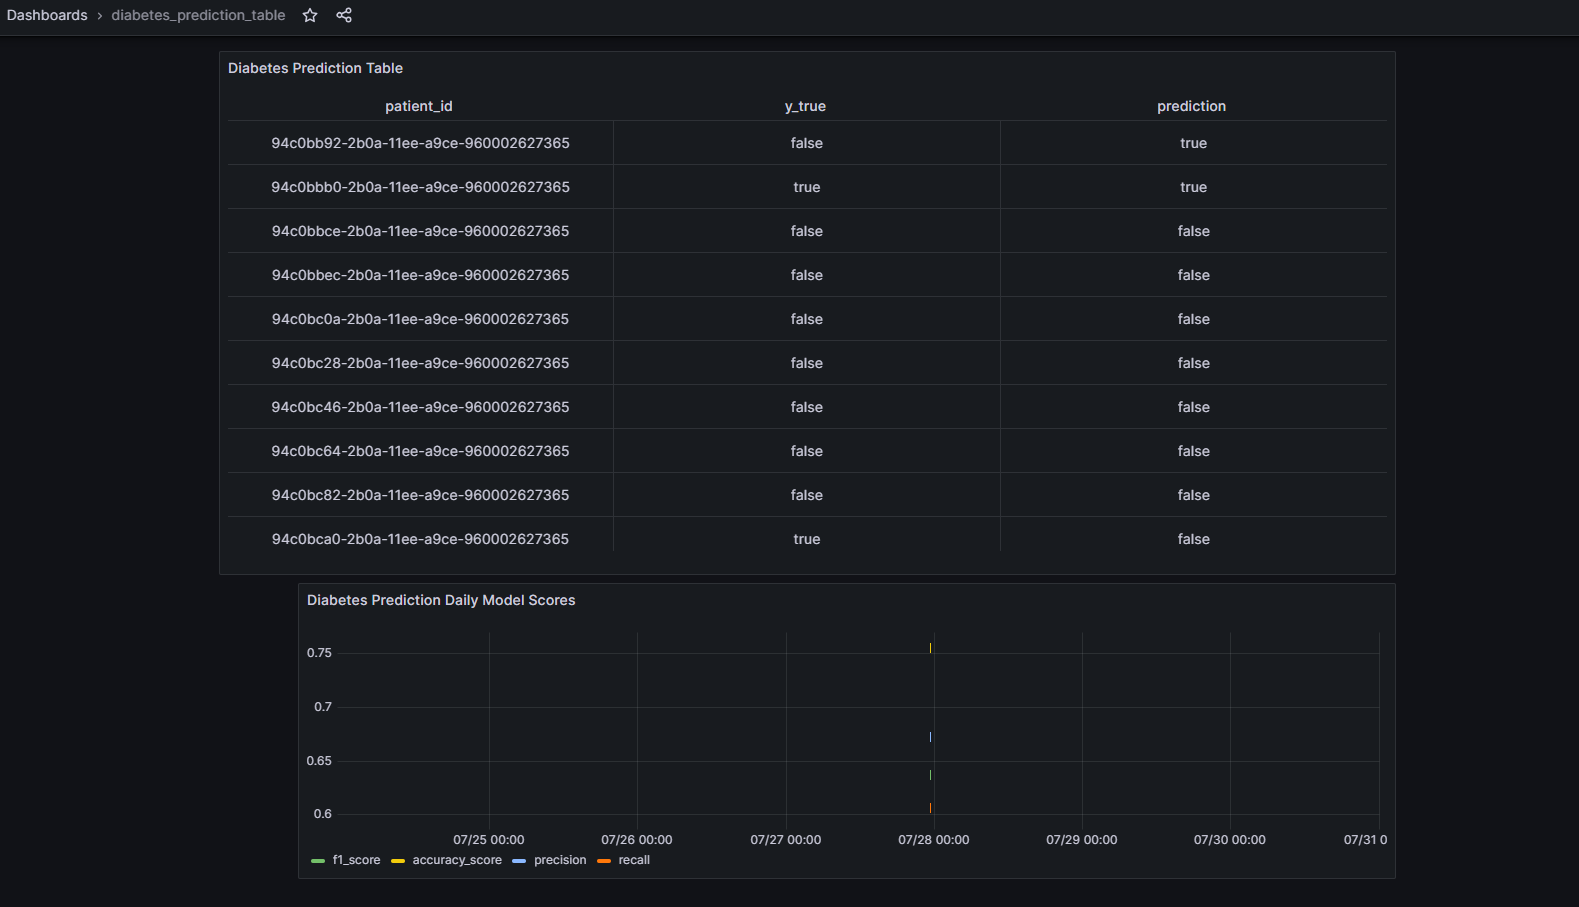Sort by y_true column header
This screenshot has height=907, width=1579.
pos(805,106)
